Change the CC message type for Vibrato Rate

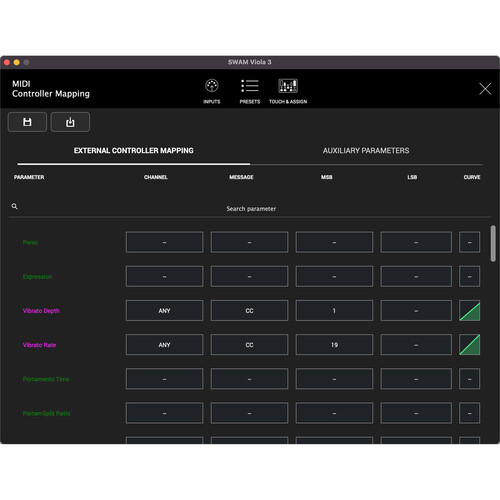249,345
